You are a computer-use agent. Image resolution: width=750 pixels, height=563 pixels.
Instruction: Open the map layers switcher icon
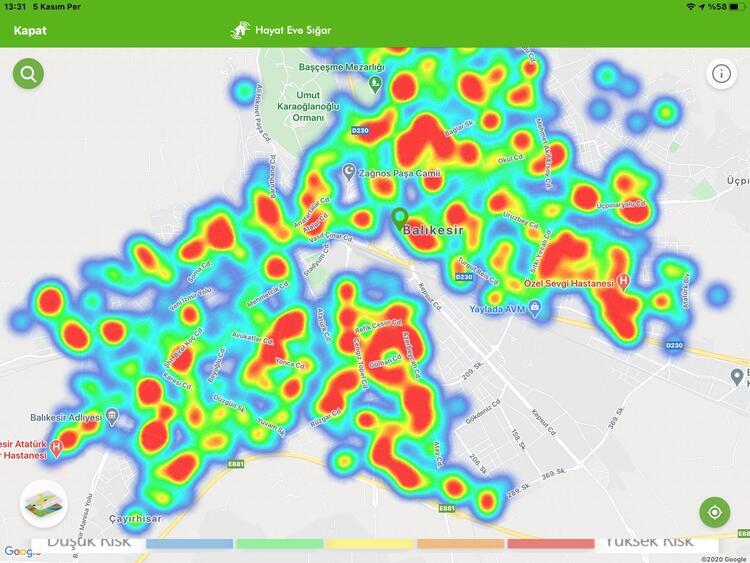point(43,503)
